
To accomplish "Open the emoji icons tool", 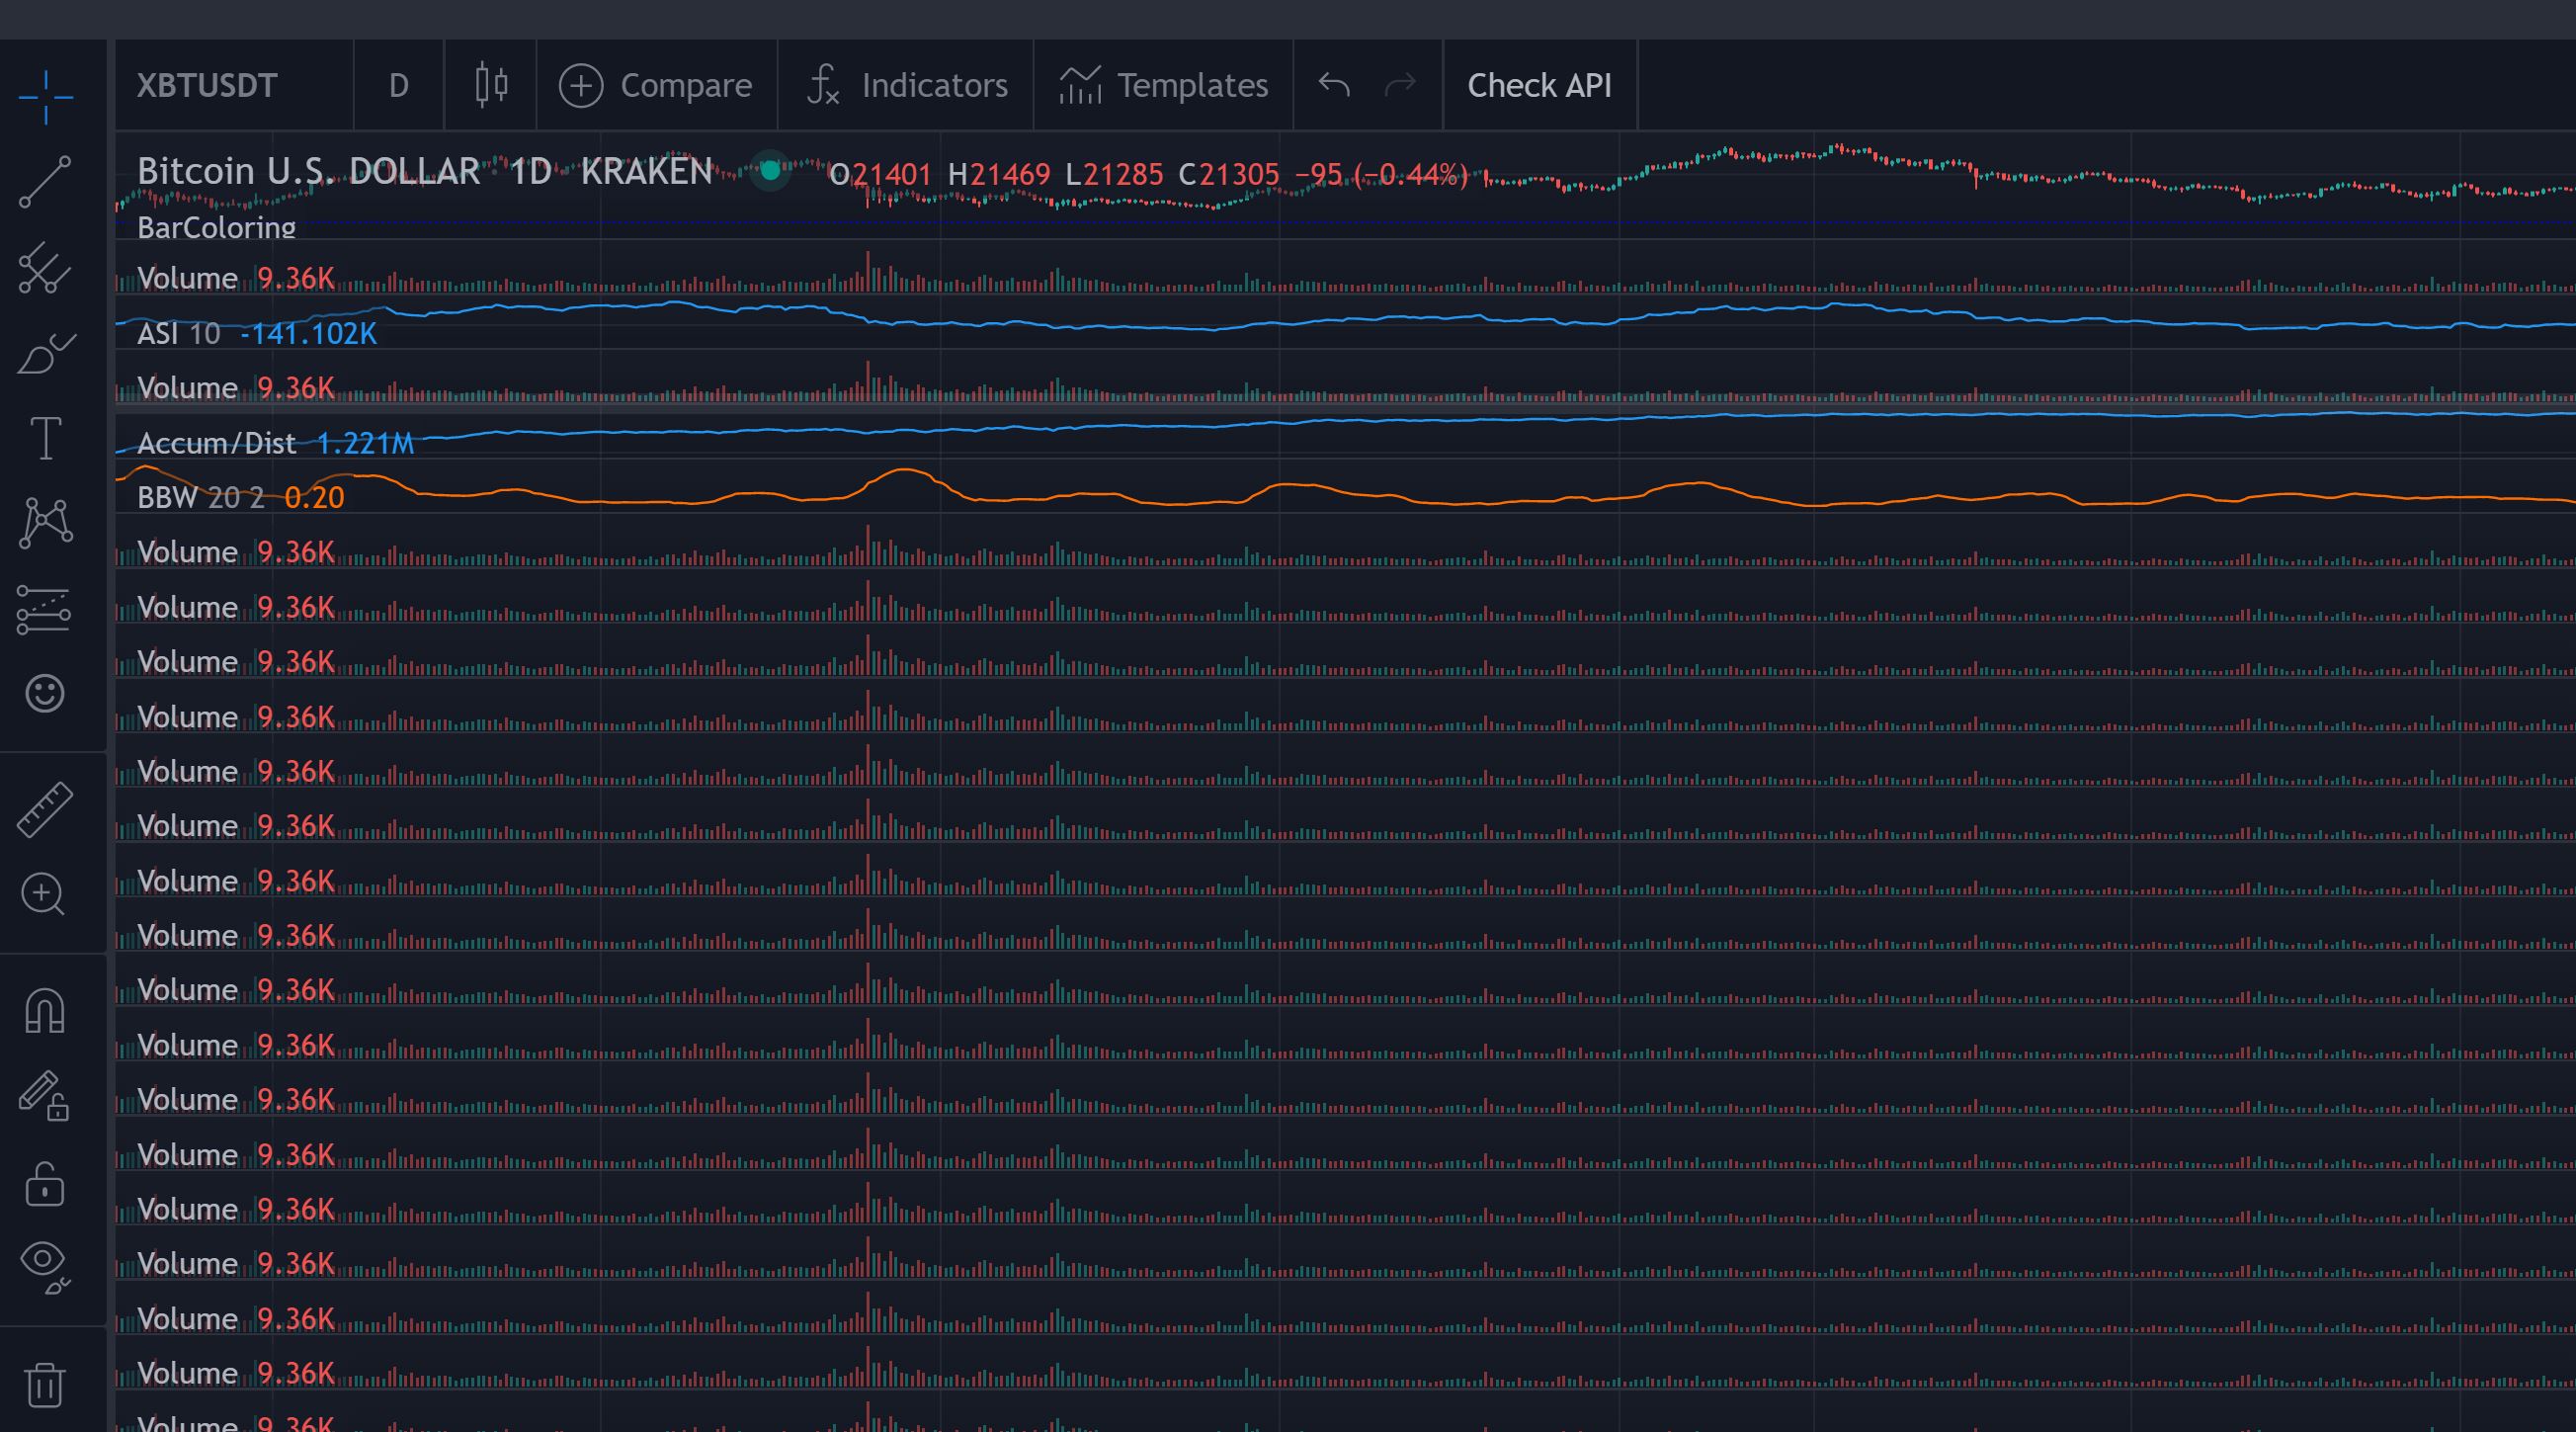I will tap(45, 693).
